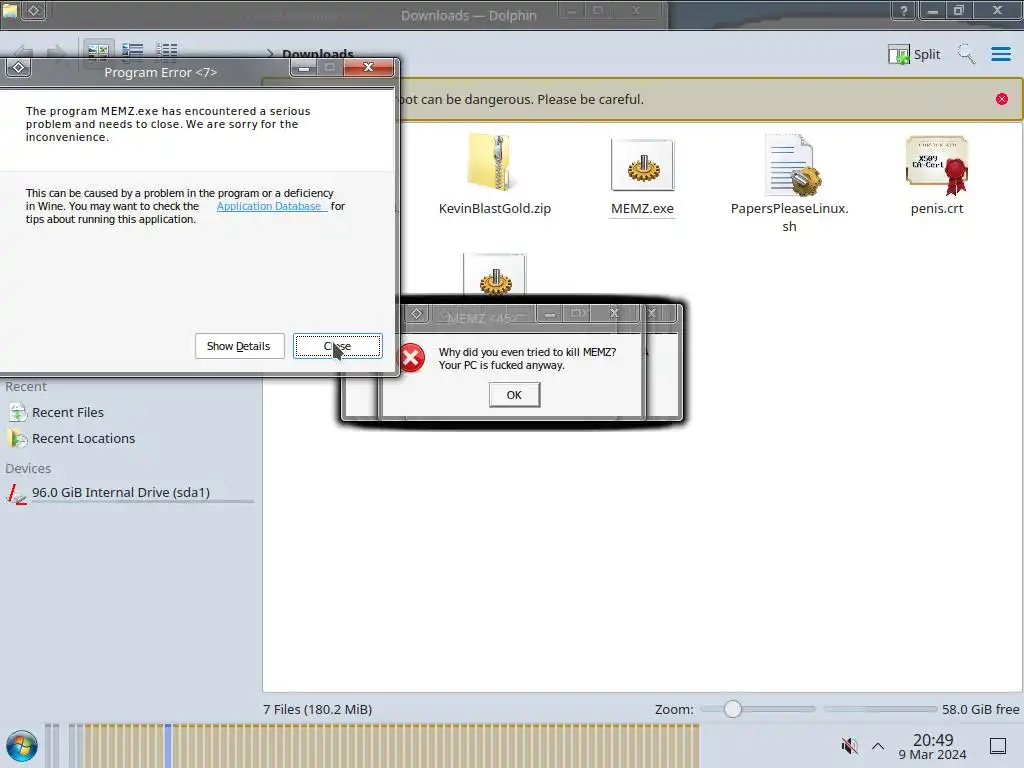Click the Dolphin title bar pin icon
1024x768 pixels.
tap(34, 10)
